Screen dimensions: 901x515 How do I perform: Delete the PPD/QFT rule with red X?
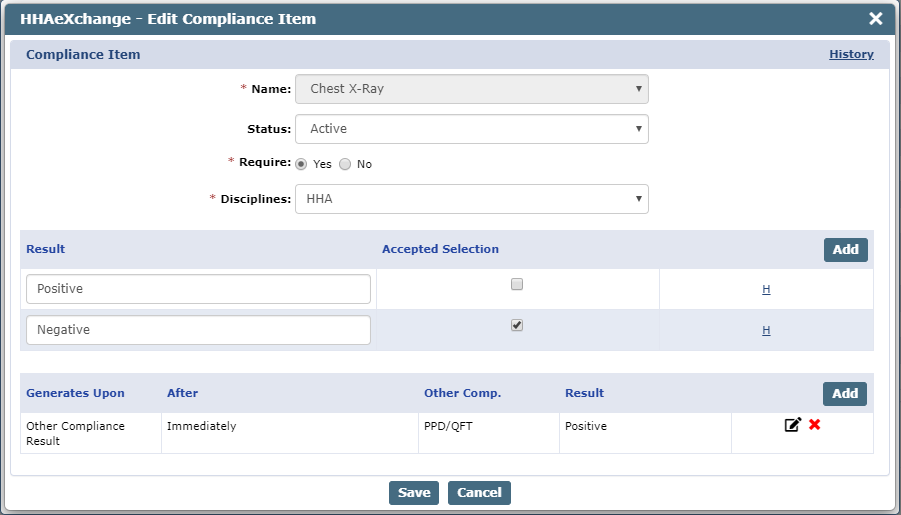(x=815, y=425)
